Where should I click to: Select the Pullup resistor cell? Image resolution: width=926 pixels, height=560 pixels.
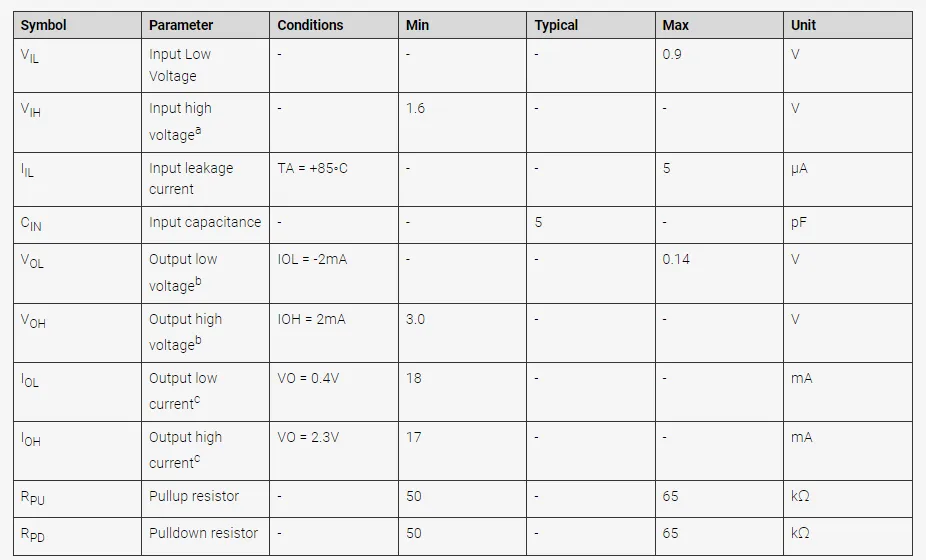[x=194, y=496]
